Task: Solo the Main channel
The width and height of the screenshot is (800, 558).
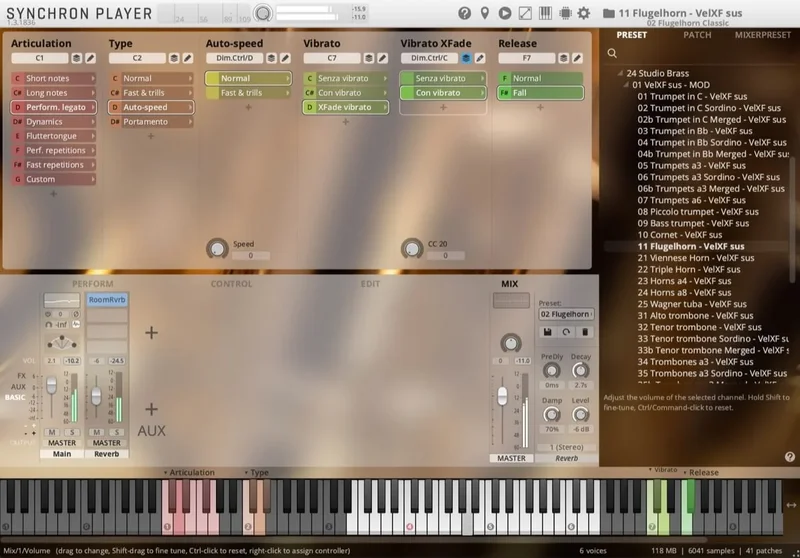Action: pos(72,432)
